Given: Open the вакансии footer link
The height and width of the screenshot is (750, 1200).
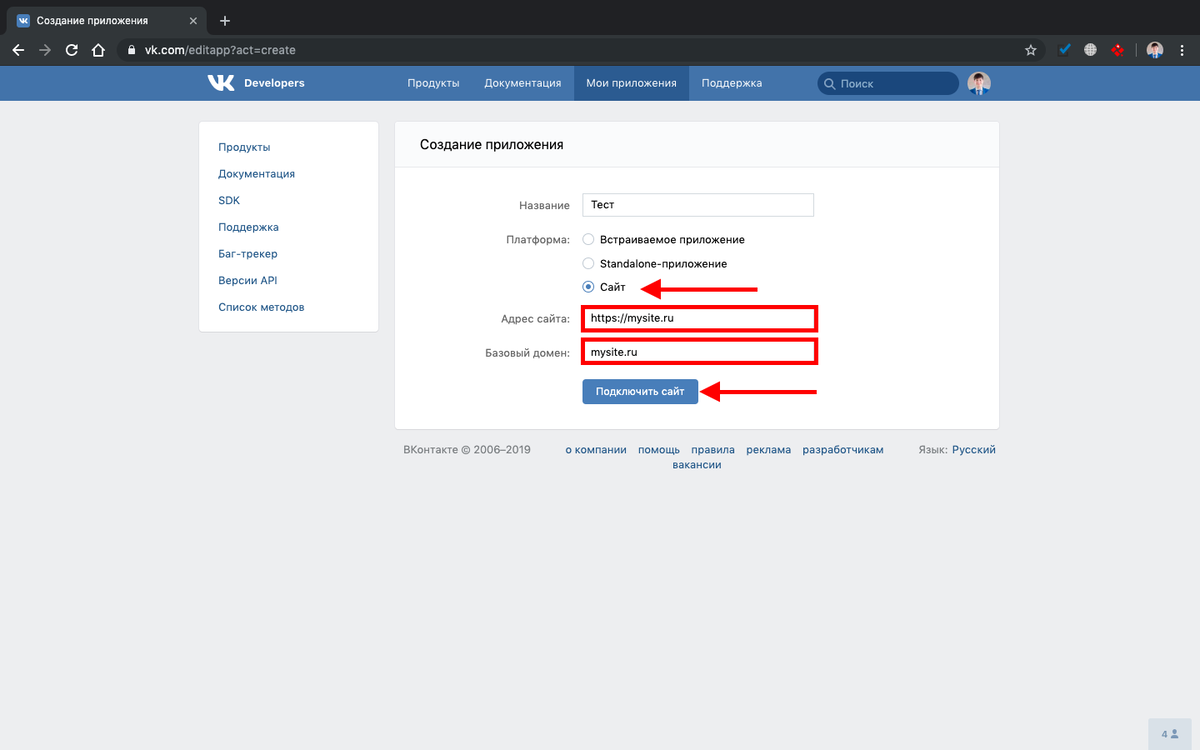Looking at the screenshot, I should click(697, 465).
